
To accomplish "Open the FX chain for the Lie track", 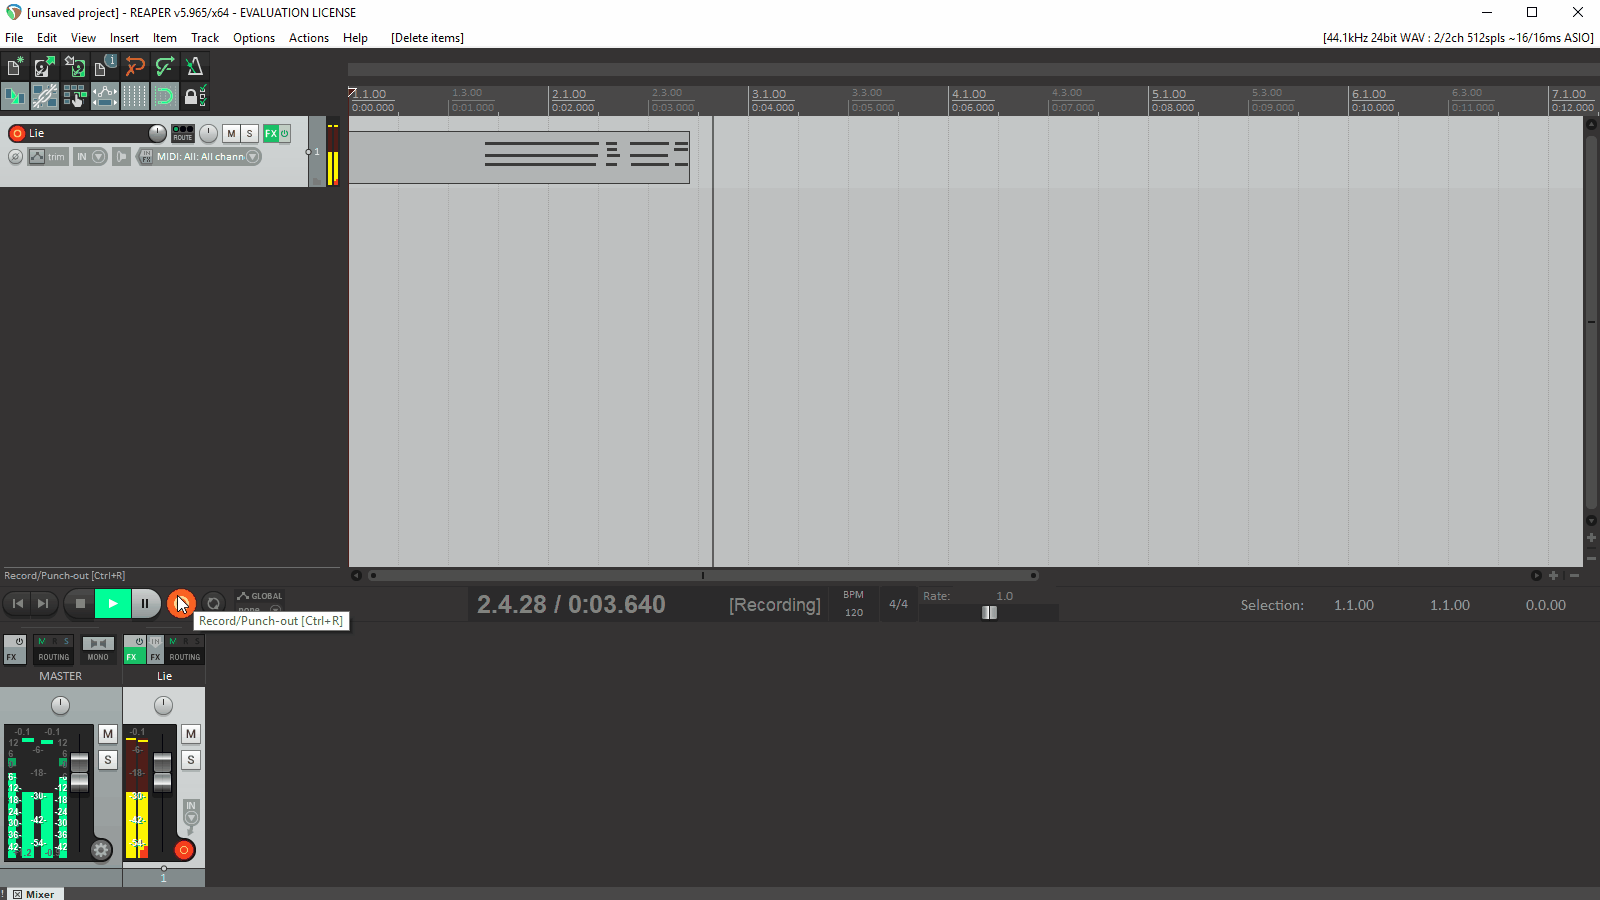I will [270, 133].
